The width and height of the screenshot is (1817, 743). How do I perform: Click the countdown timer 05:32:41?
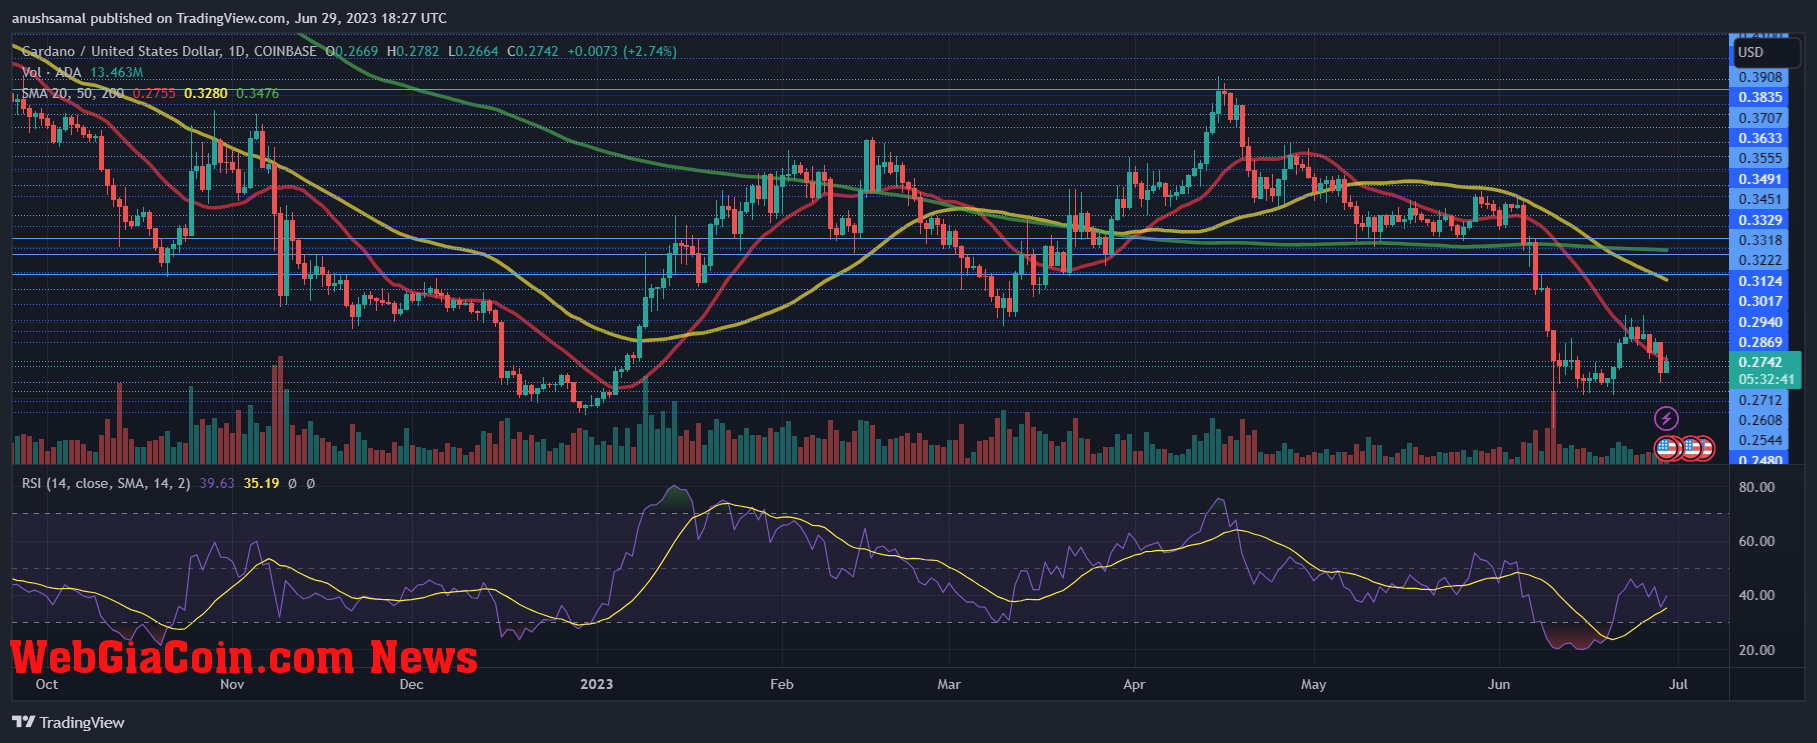(x=1766, y=379)
